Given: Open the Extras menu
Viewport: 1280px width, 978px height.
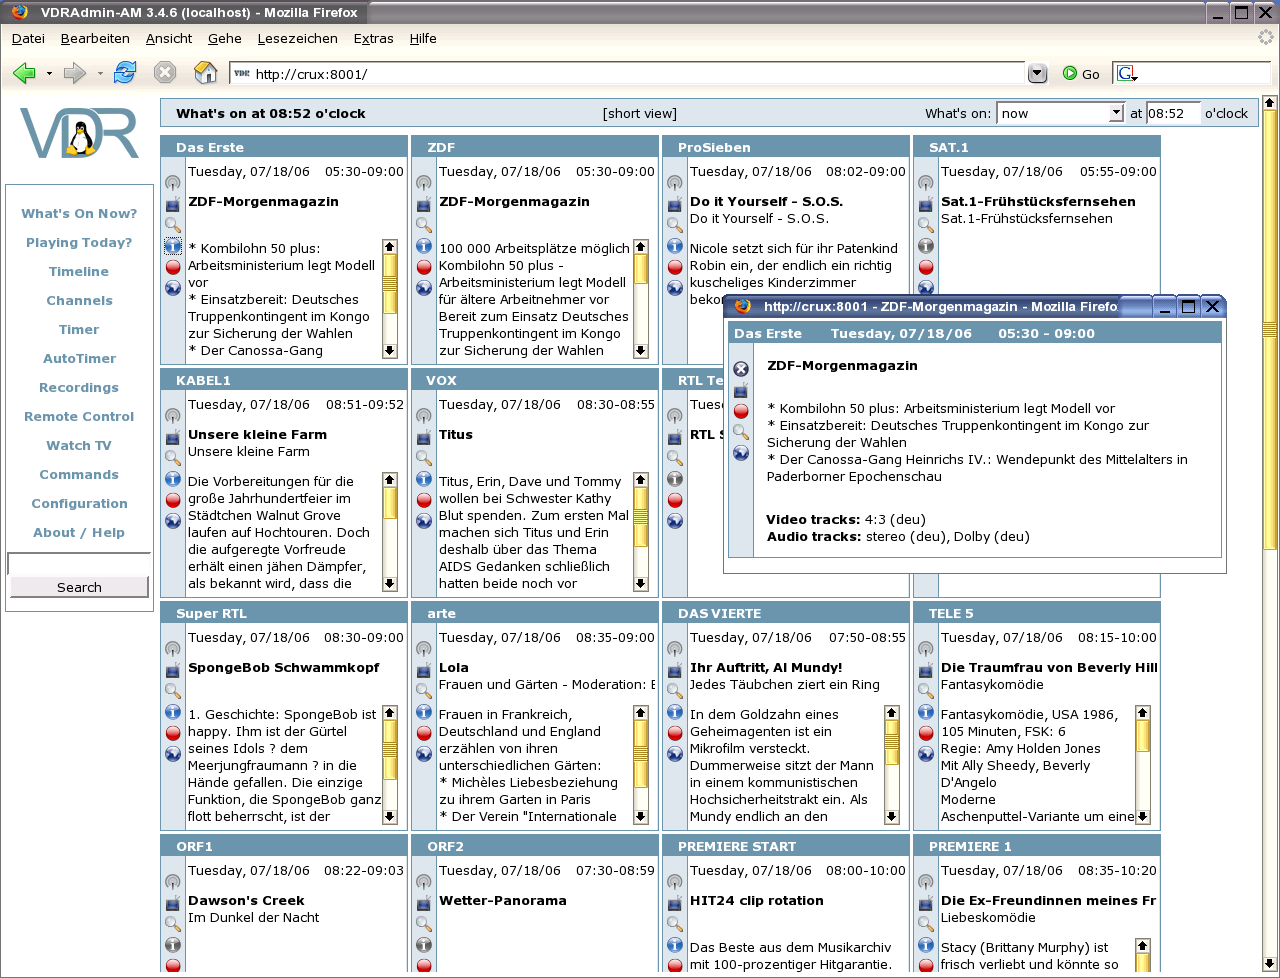Looking at the screenshot, I should coord(373,38).
